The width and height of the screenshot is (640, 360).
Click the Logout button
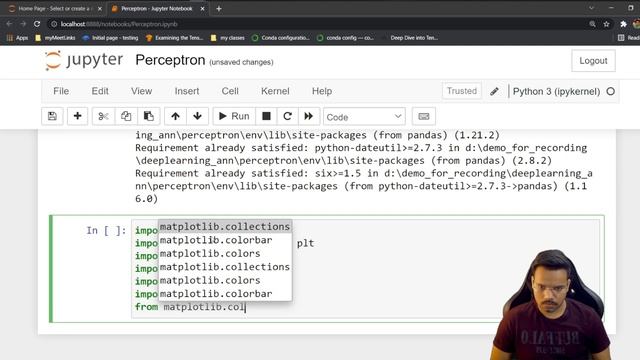coord(593,61)
